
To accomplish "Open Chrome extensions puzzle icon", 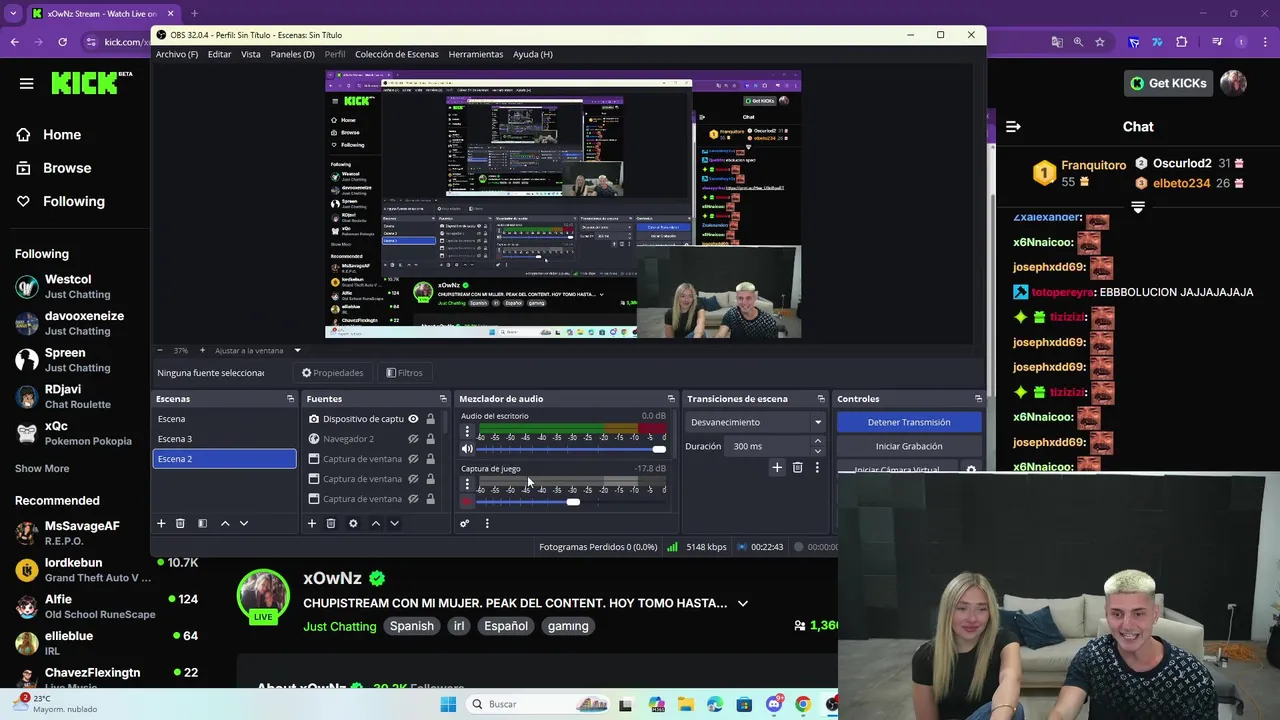I will pos(1182,42).
